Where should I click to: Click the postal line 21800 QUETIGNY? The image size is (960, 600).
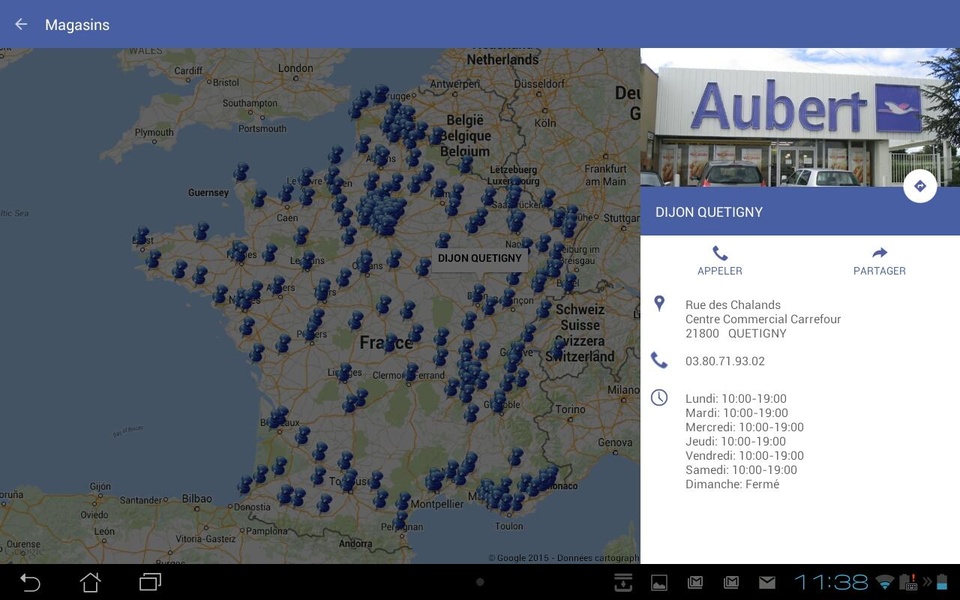[736, 334]
